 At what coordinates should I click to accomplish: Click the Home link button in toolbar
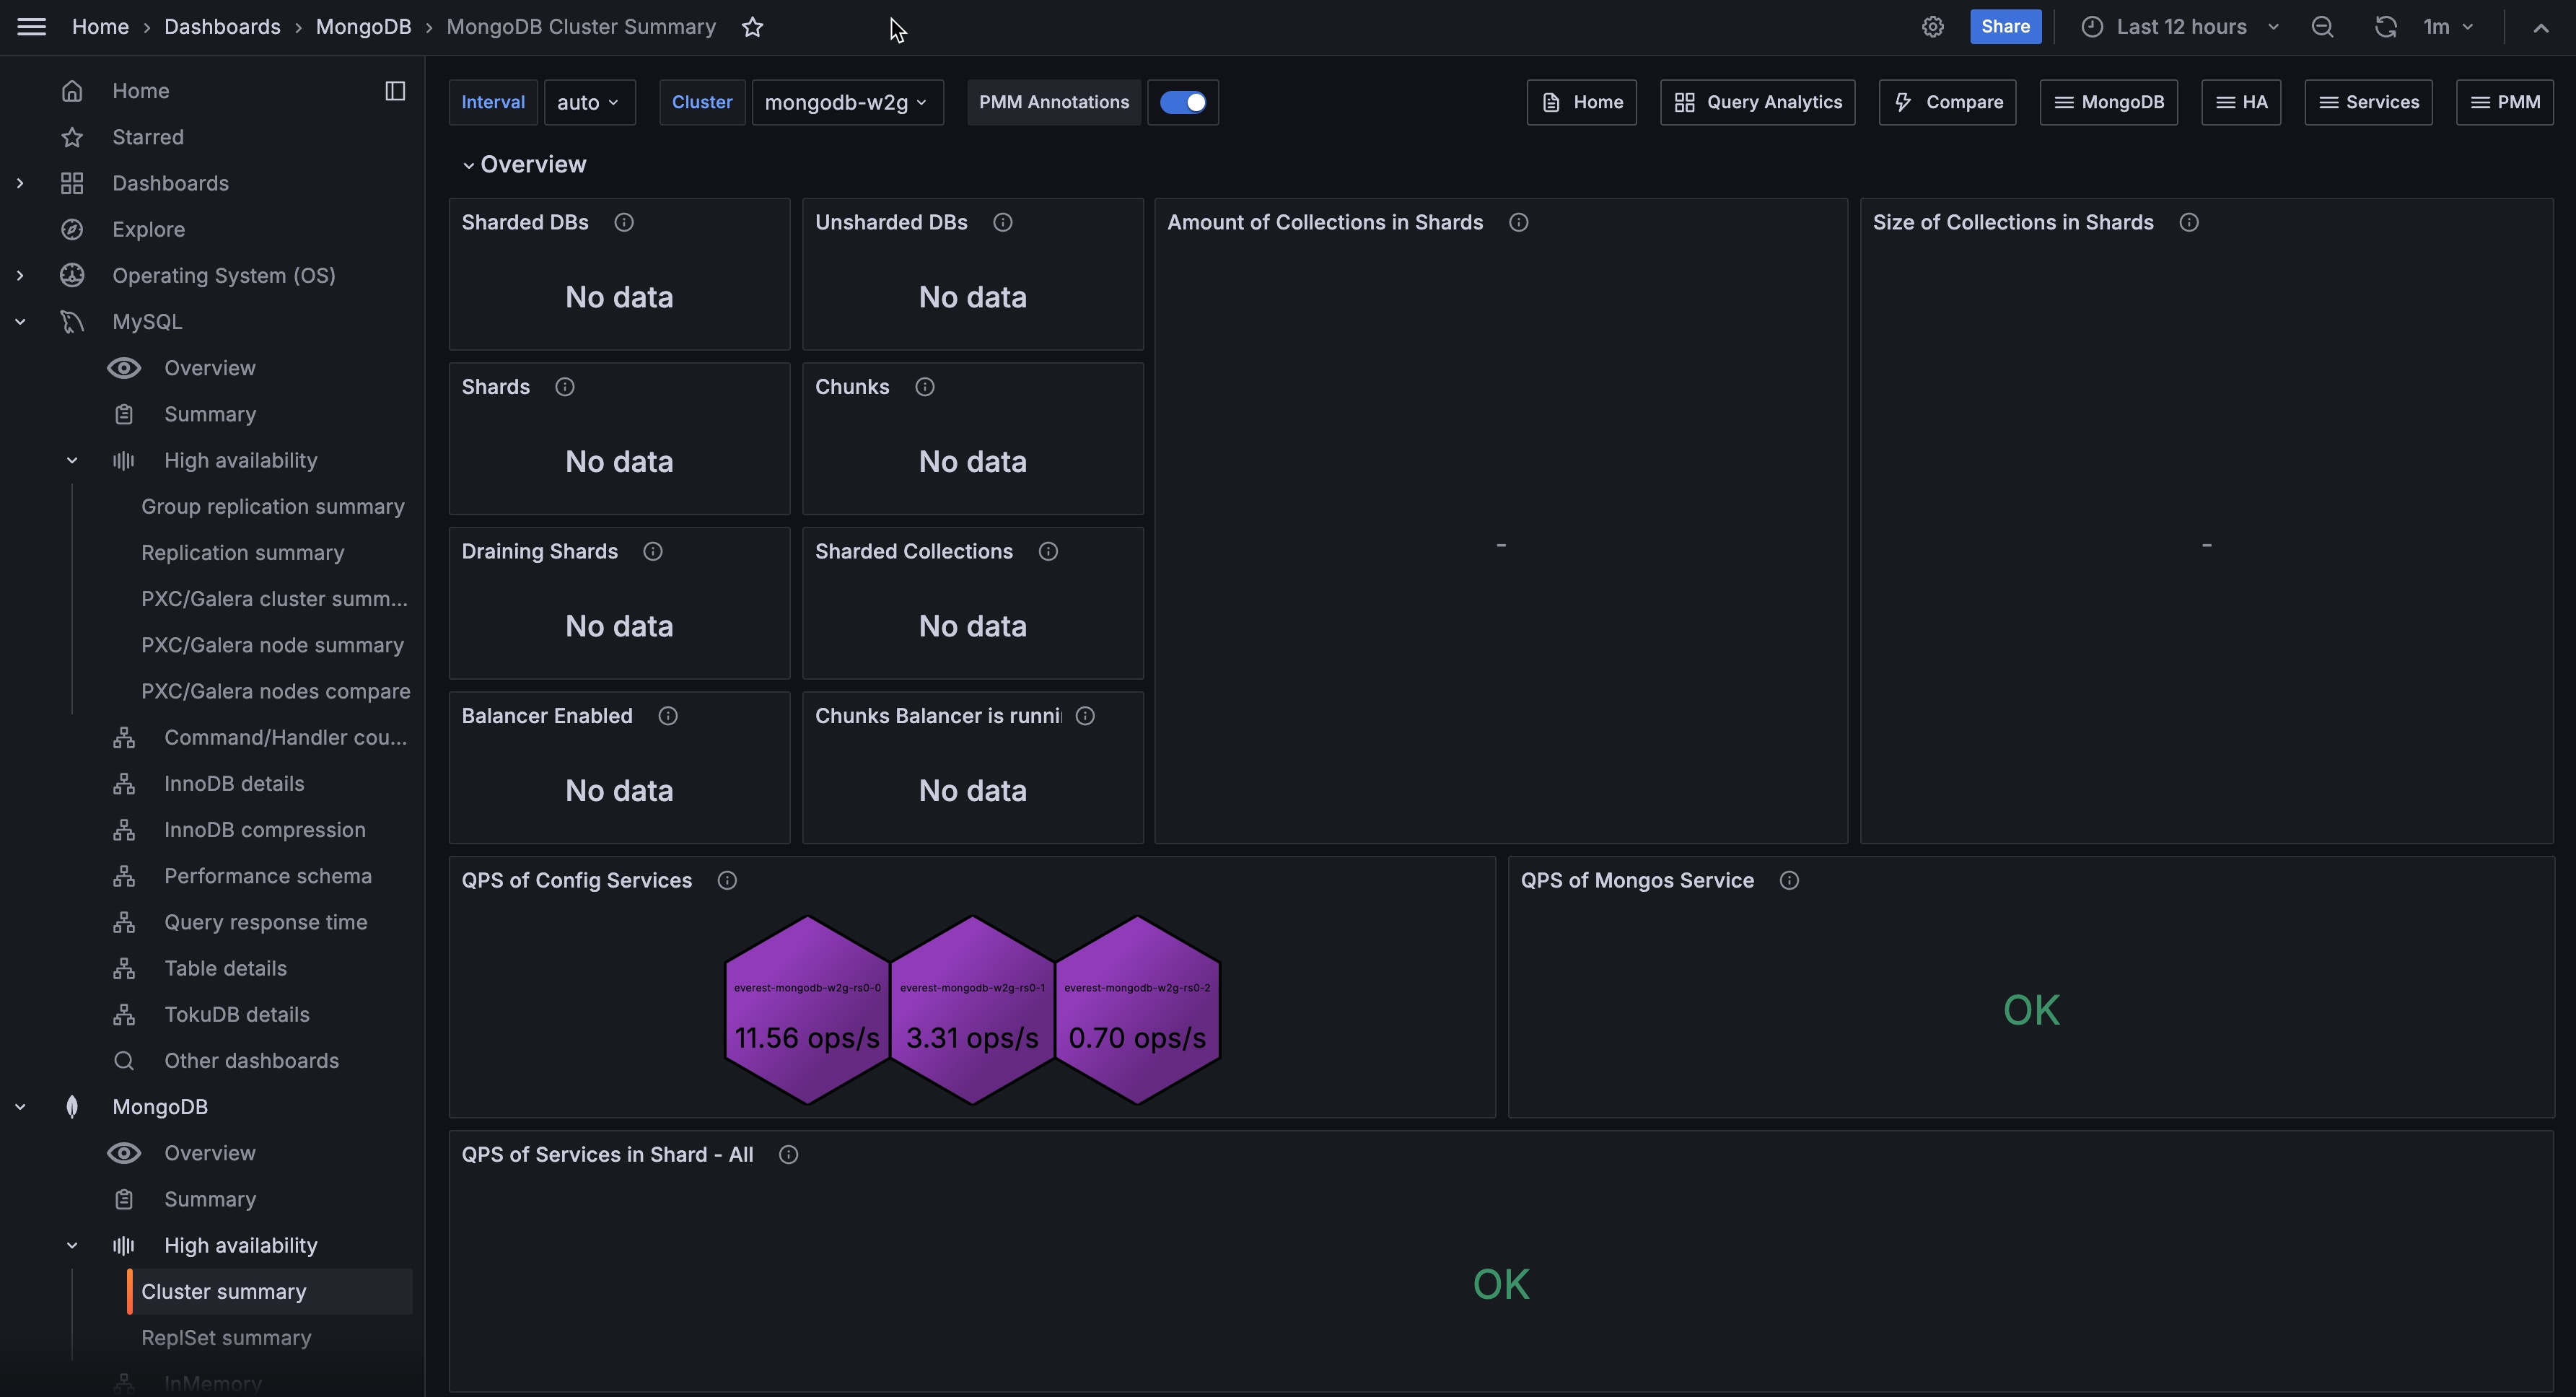point(1581,102)
